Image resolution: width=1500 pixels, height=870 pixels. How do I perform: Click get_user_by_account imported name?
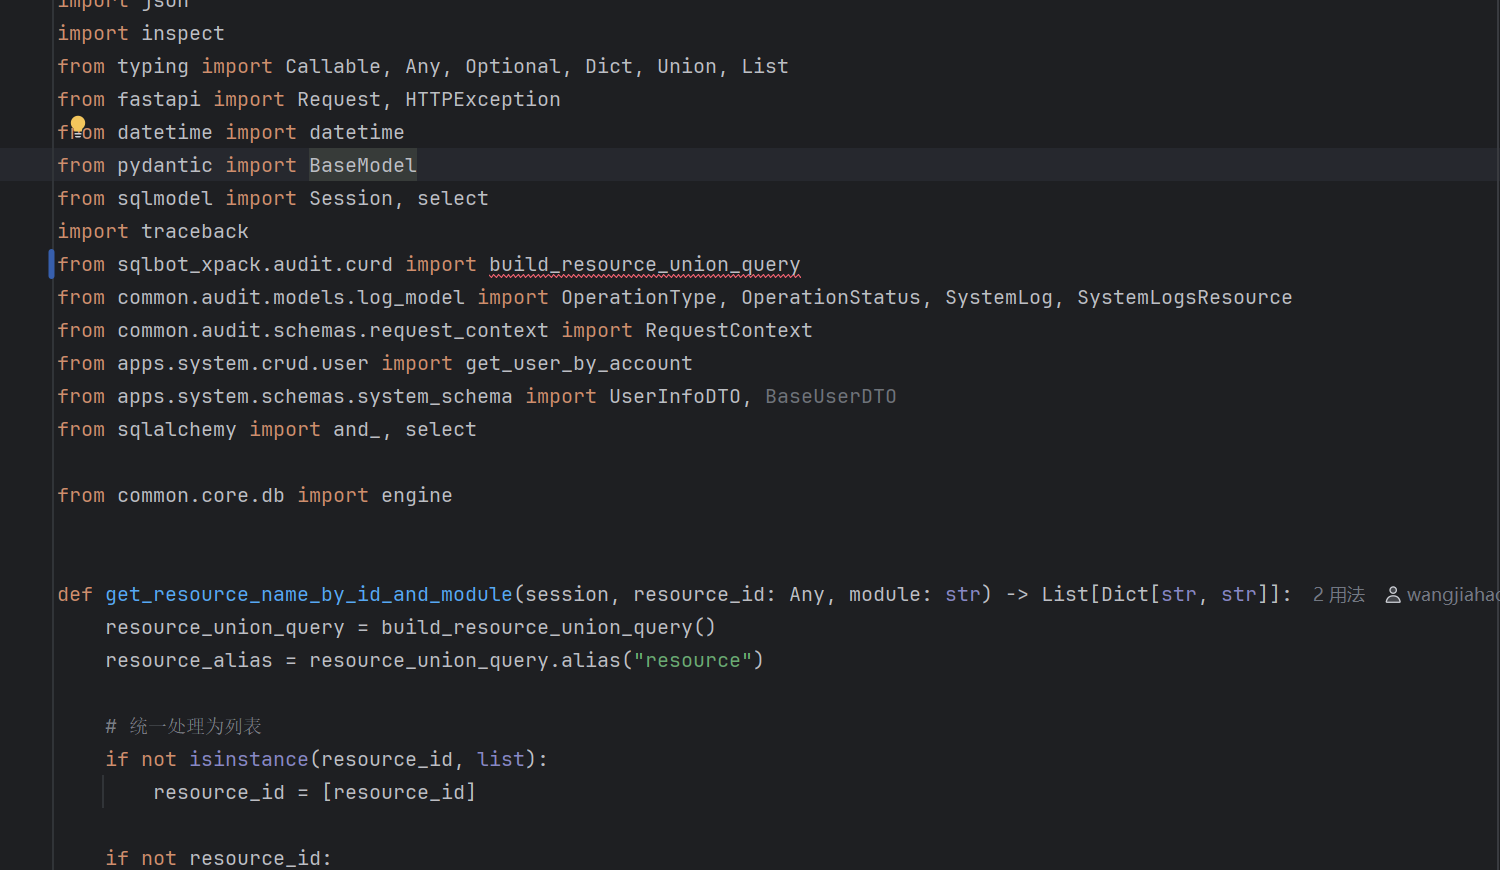[x=578, y=364]
